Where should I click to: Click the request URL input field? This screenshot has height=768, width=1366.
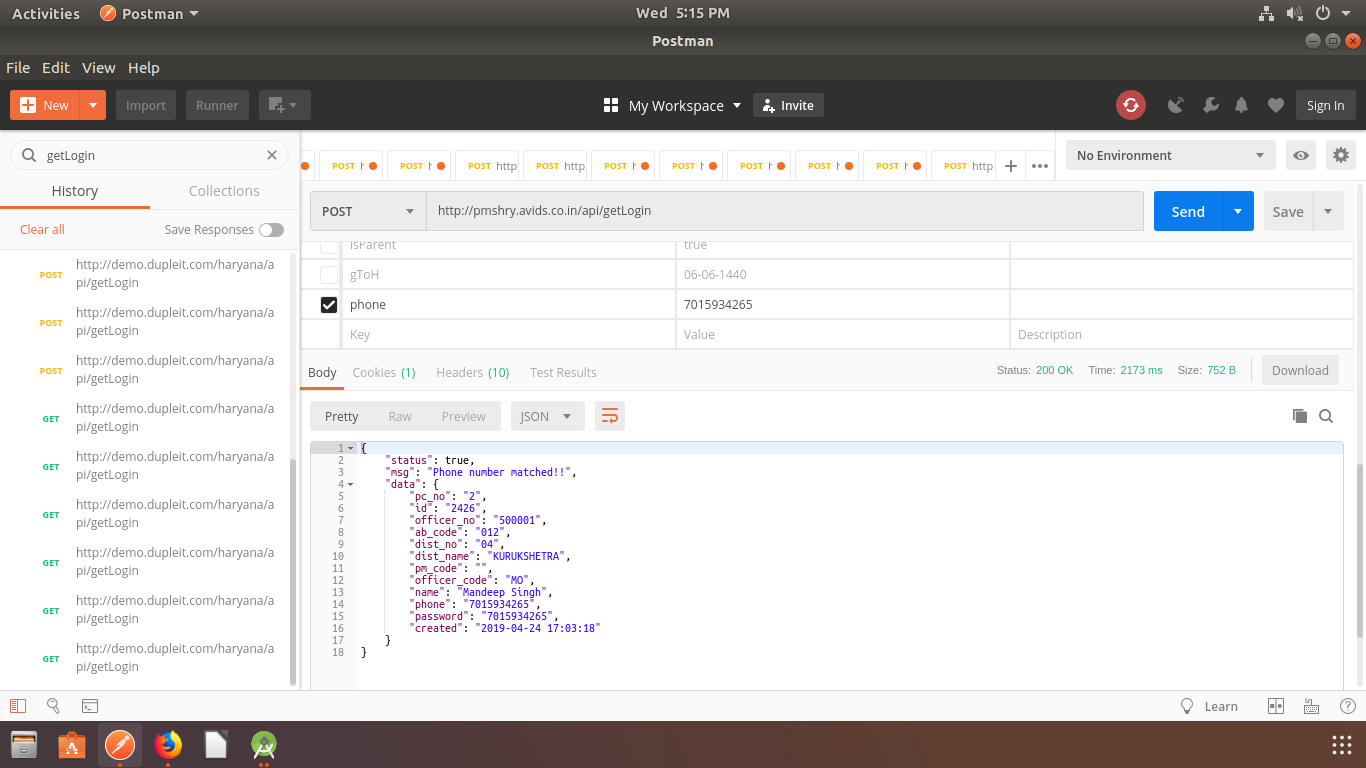click(785, 211)
